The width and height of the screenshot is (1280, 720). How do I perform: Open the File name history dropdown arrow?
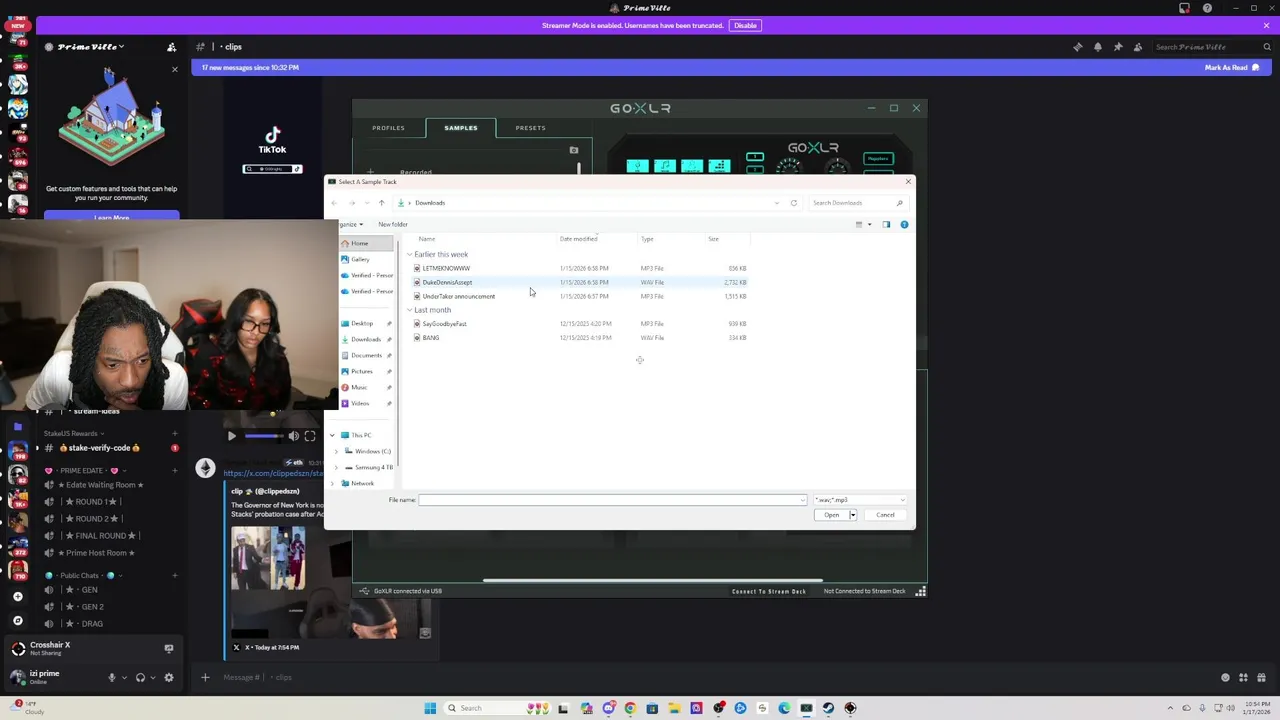pos(803,500)
